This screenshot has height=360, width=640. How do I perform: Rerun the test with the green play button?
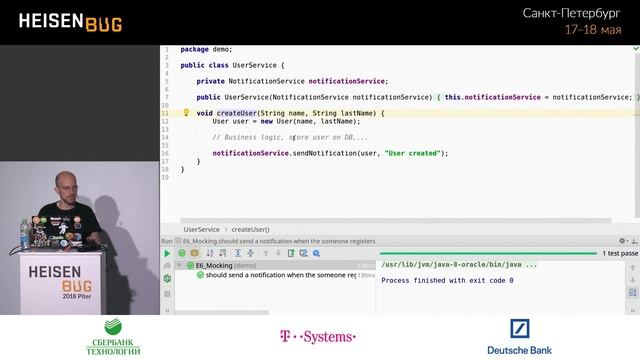(167, 253)
